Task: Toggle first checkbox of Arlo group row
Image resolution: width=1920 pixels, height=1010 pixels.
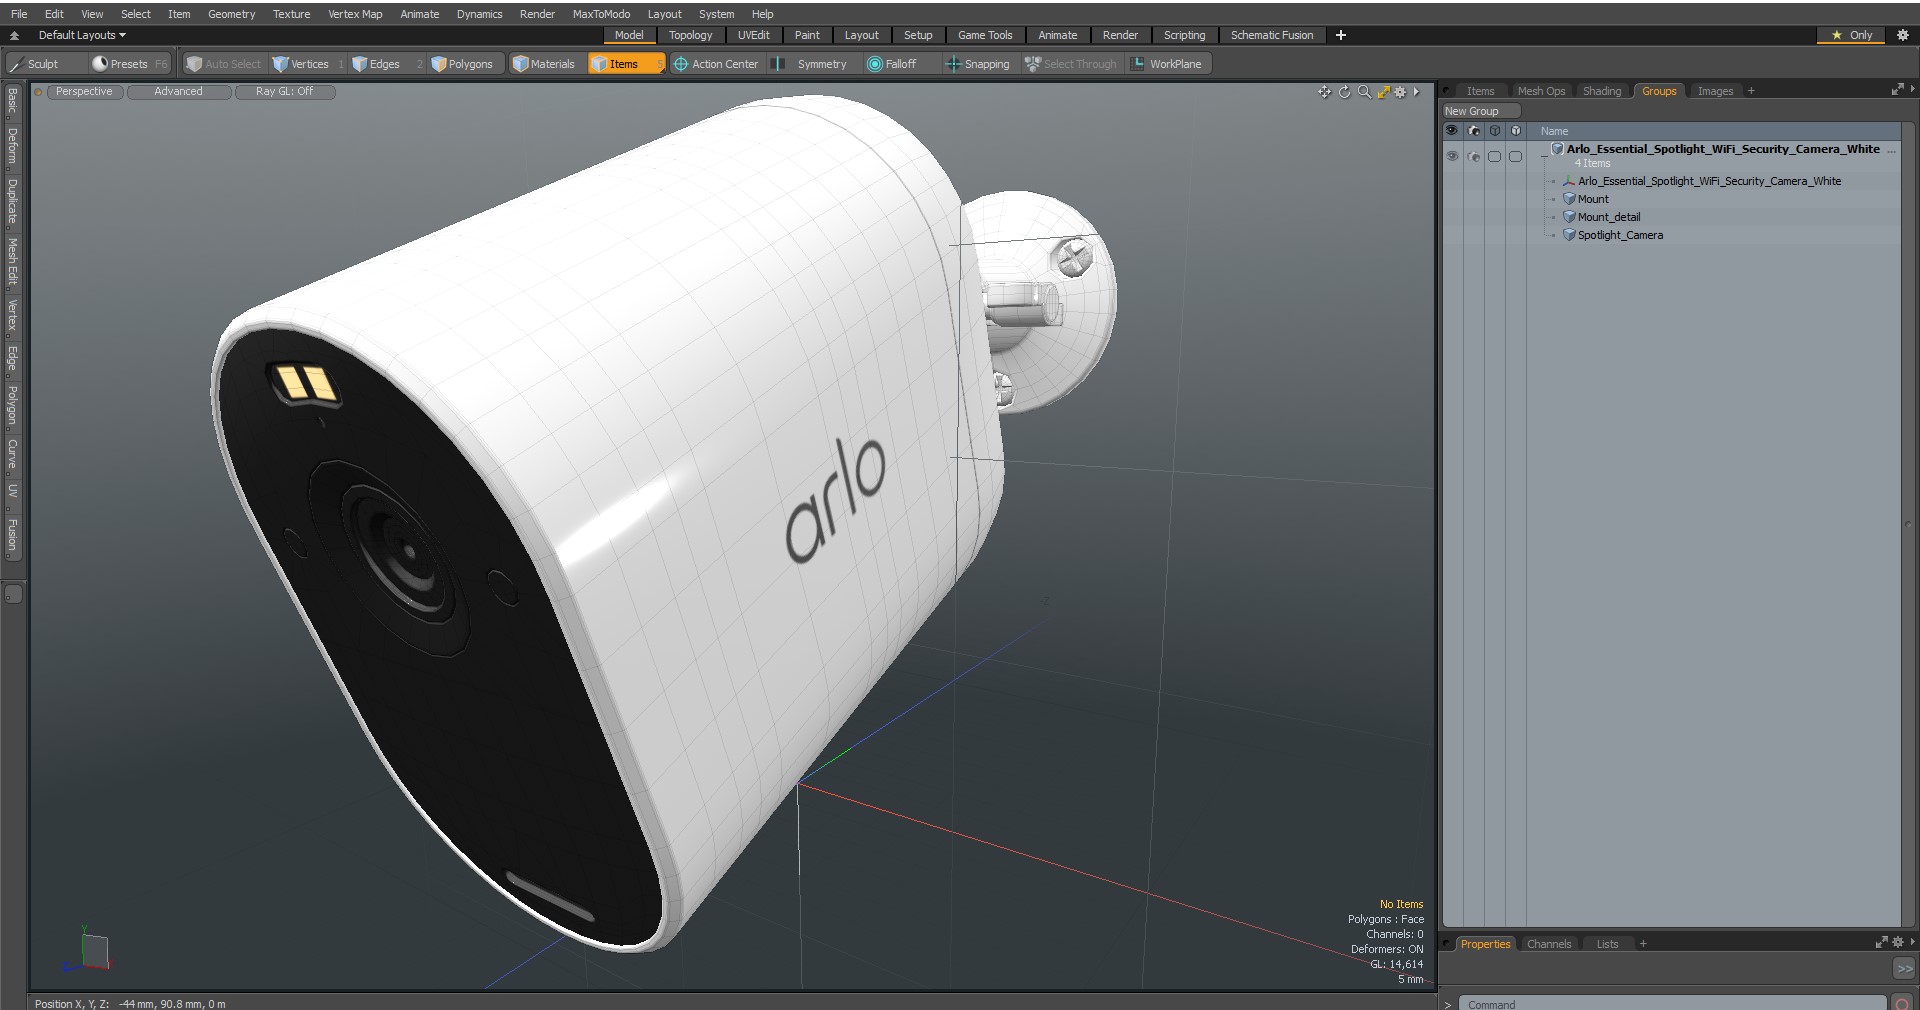Action: coord(1495,156)
